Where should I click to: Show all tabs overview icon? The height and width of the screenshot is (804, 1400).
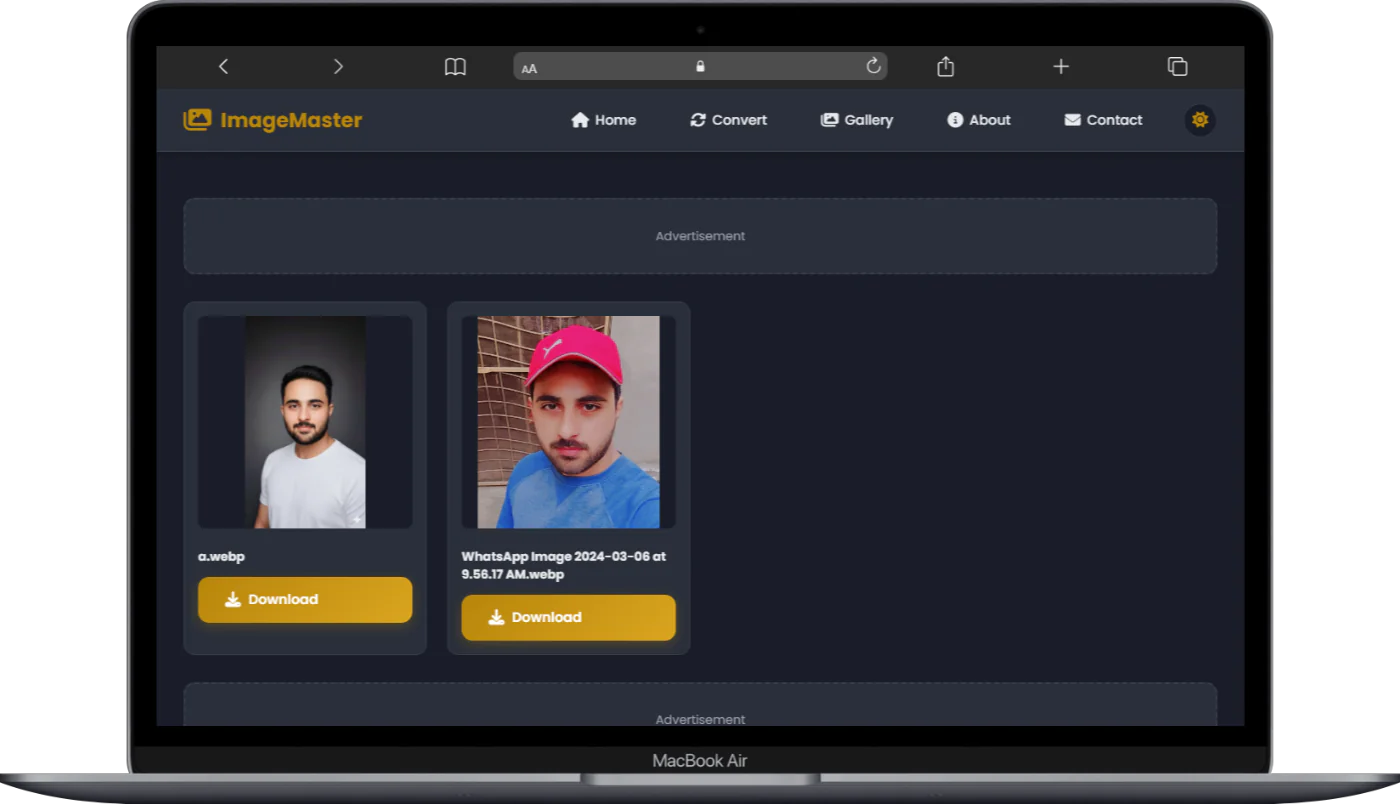point(1177,66)
